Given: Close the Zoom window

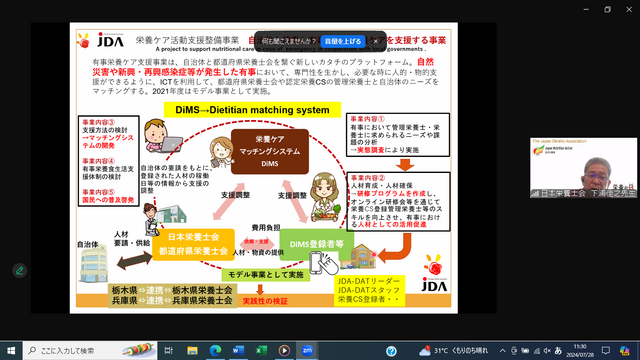Looking at the screenshot, I should pos(629,9).
